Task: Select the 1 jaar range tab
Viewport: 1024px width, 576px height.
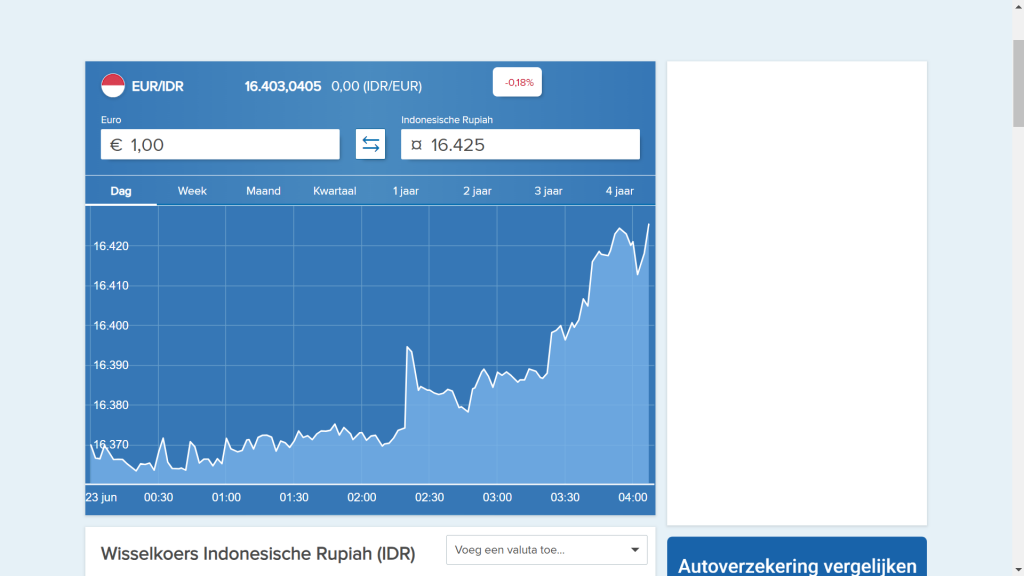Action: coord(406,191)
